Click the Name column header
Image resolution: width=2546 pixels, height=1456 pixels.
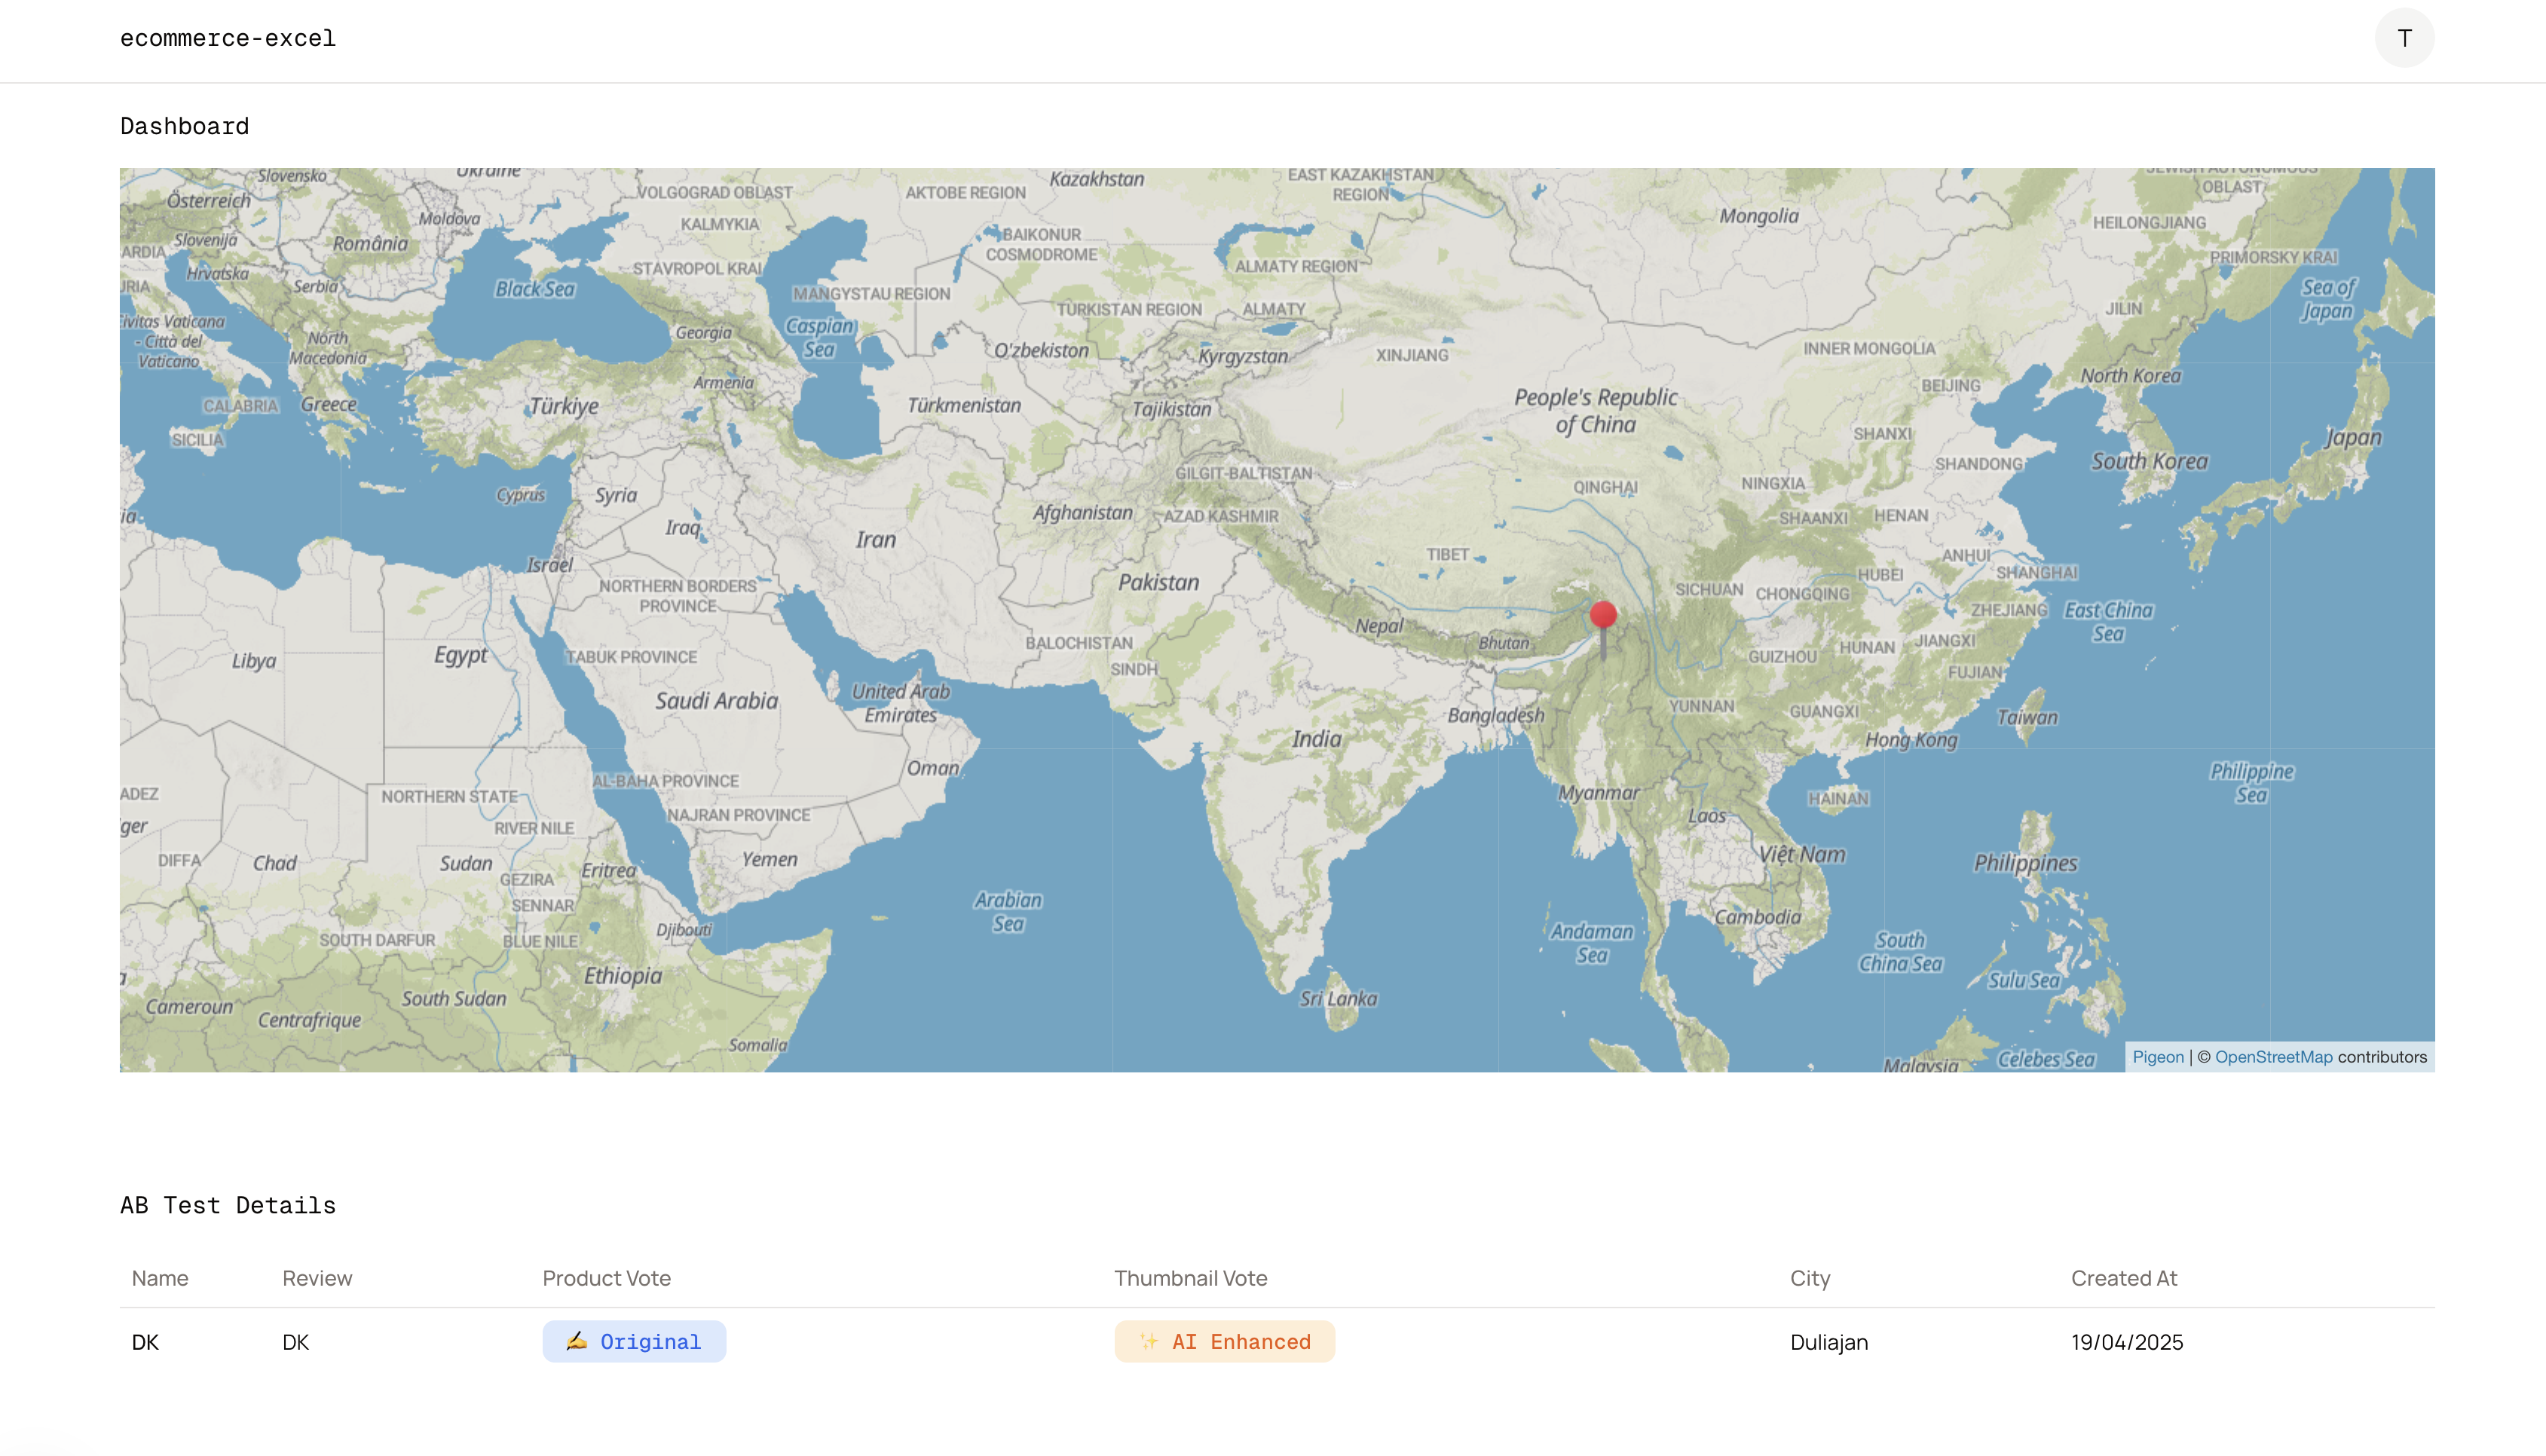click(x=160, y=1278)
